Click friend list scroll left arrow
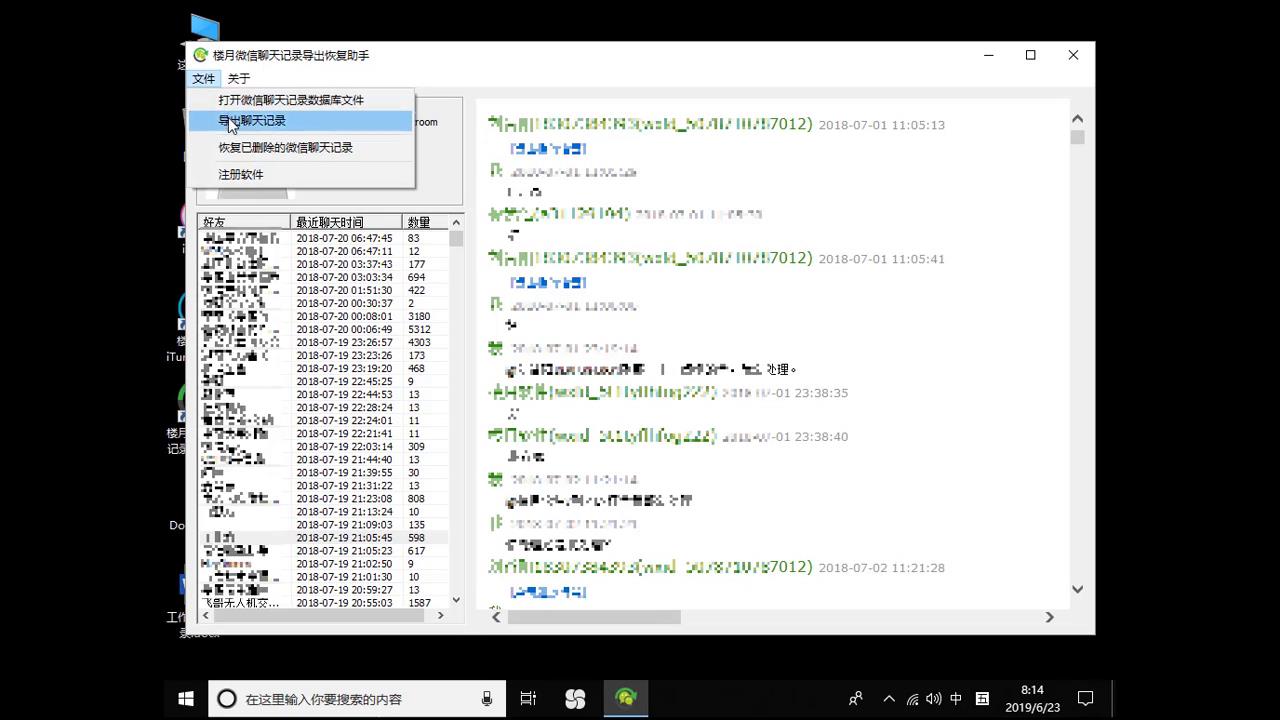 207,616
